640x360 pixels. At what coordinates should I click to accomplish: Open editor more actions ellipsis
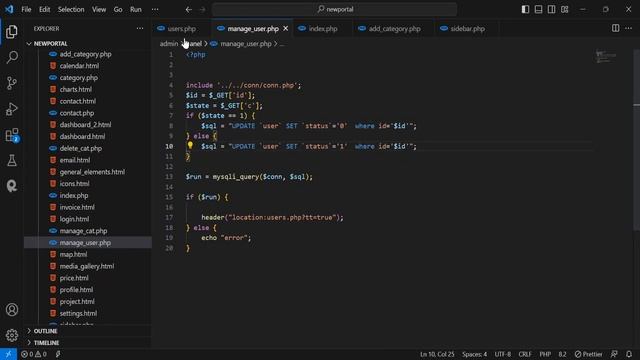(629, 28)
